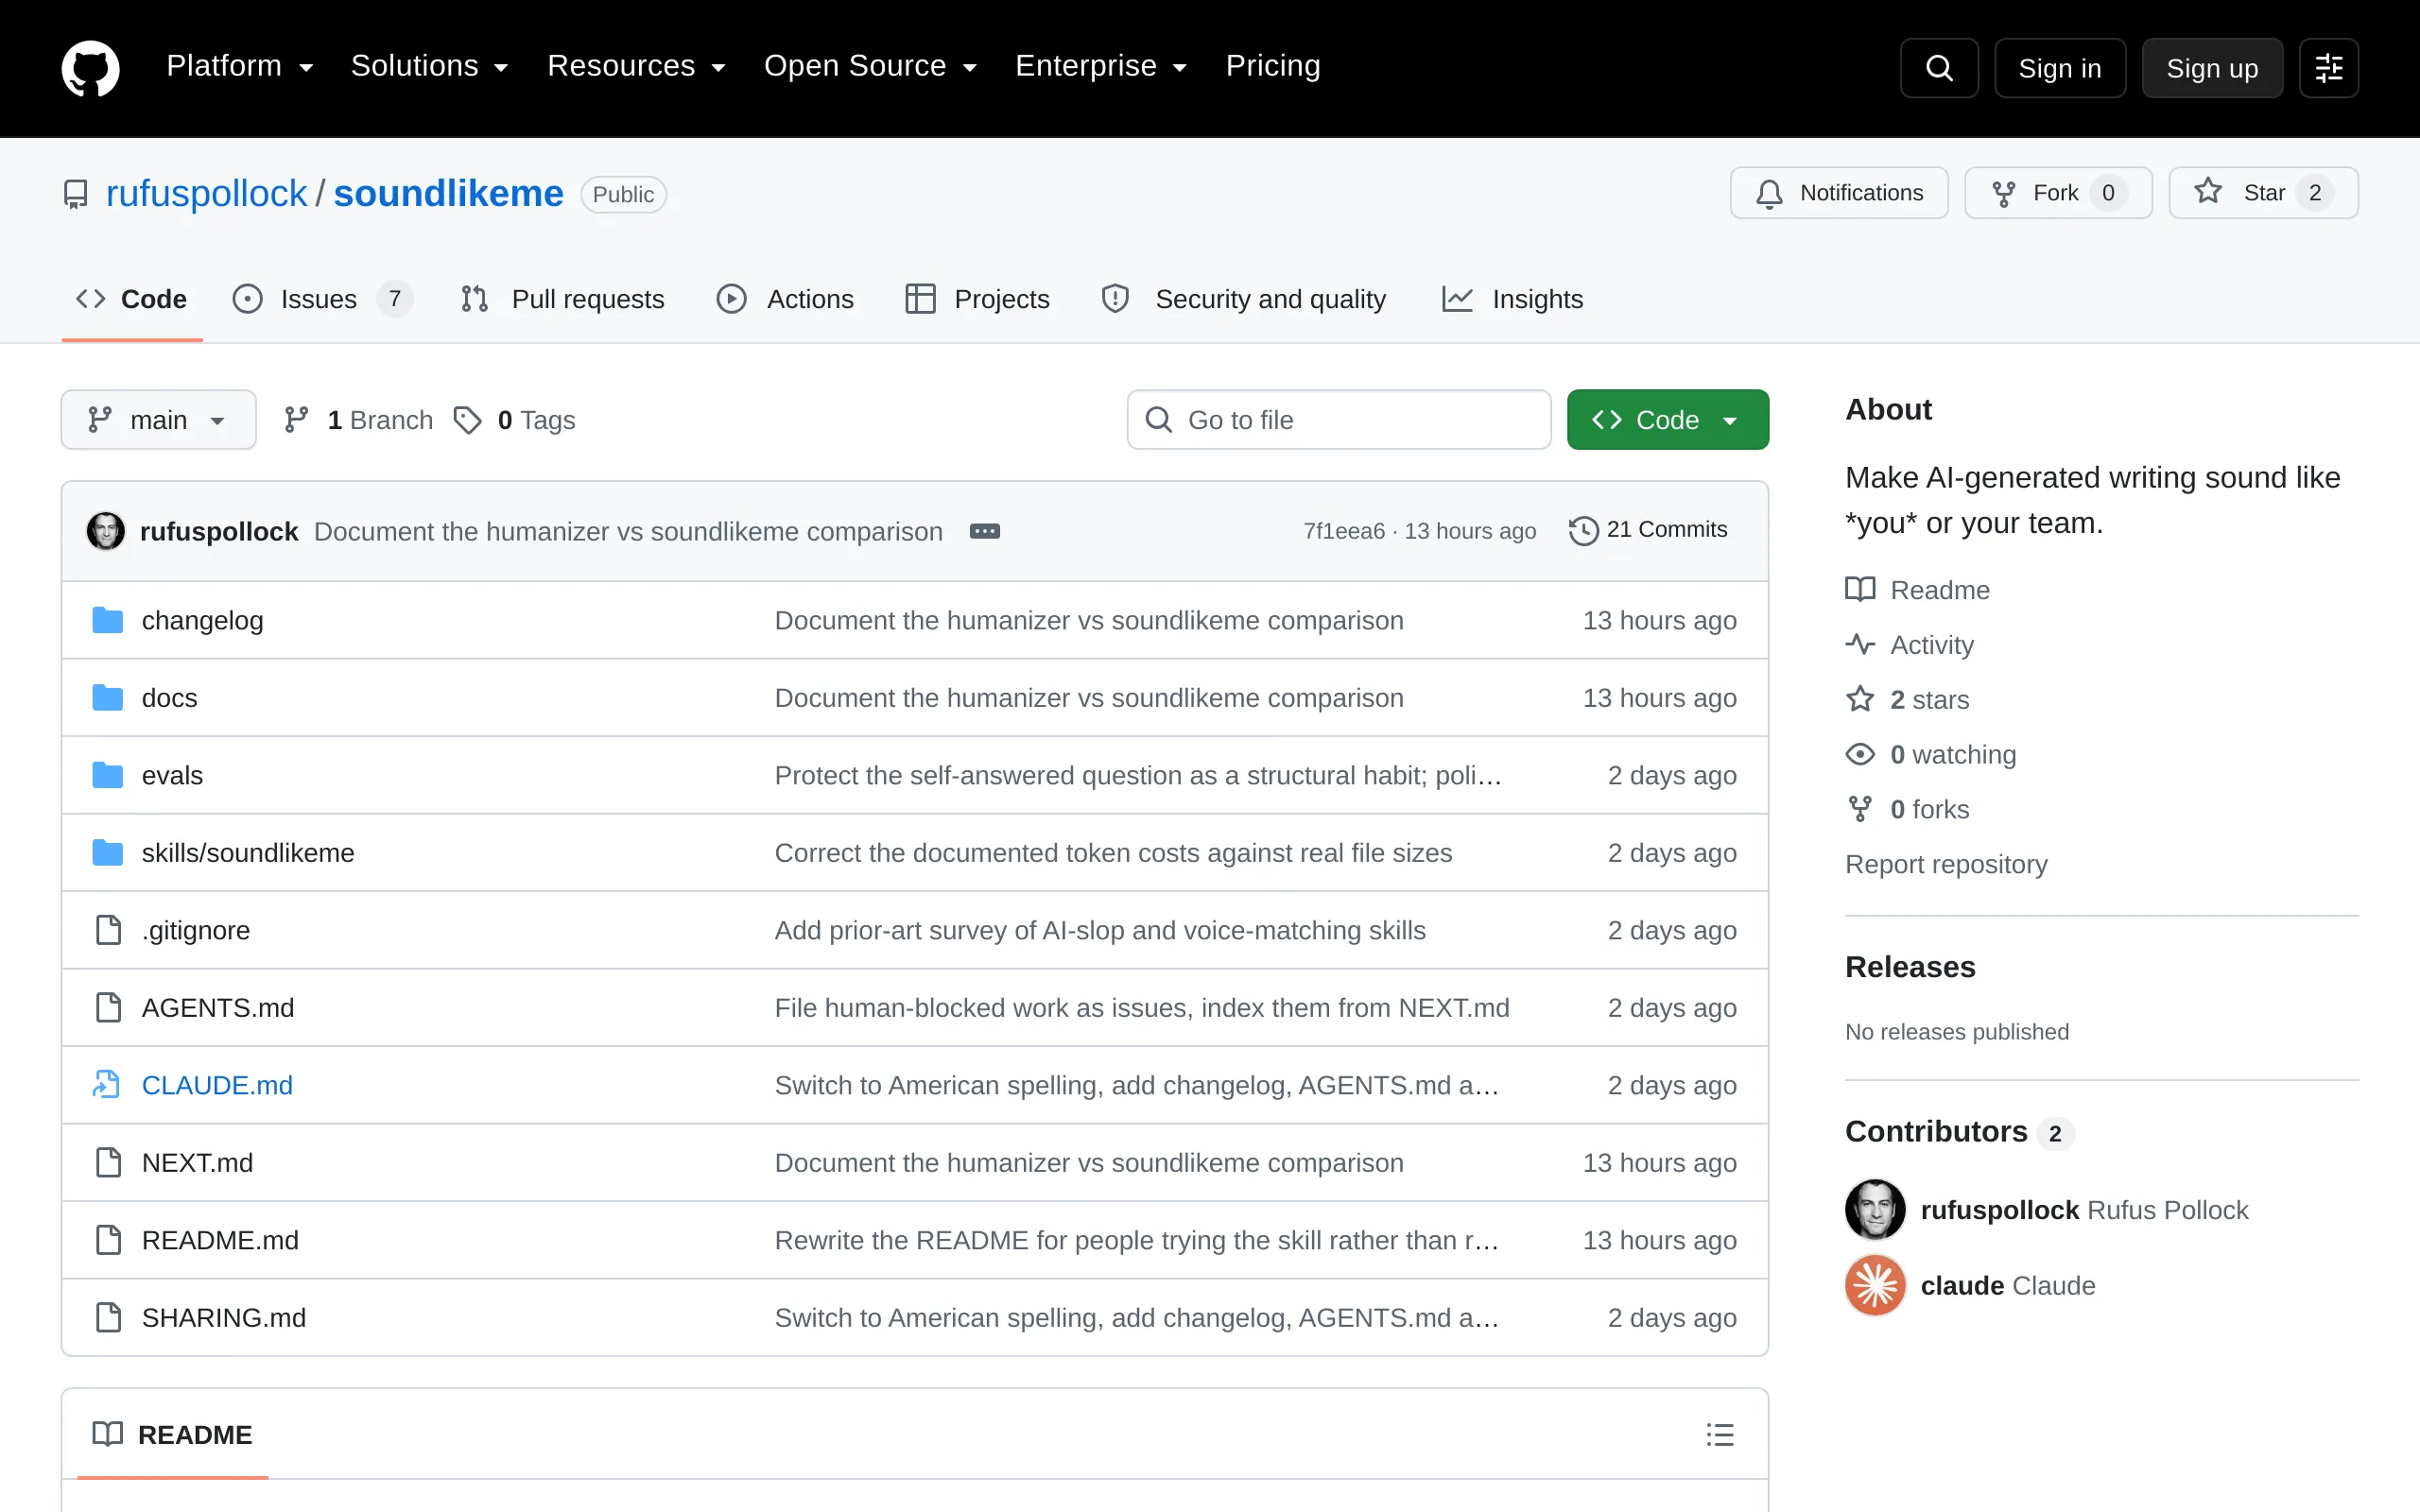Switch to the Issues tab
The width and height of the screenshot is (2420, 1512).
coord(322,299)
